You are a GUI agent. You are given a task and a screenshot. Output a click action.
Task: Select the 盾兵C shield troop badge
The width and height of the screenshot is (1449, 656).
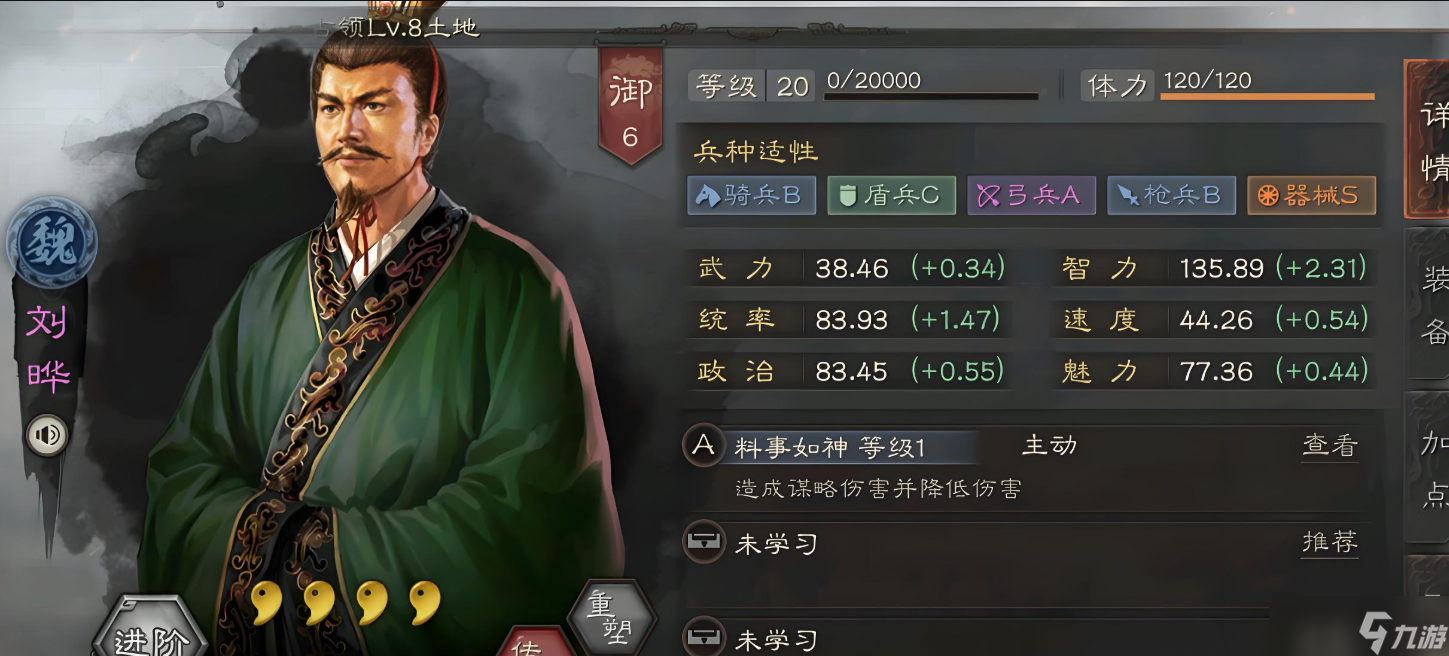(x=891, y=196)
